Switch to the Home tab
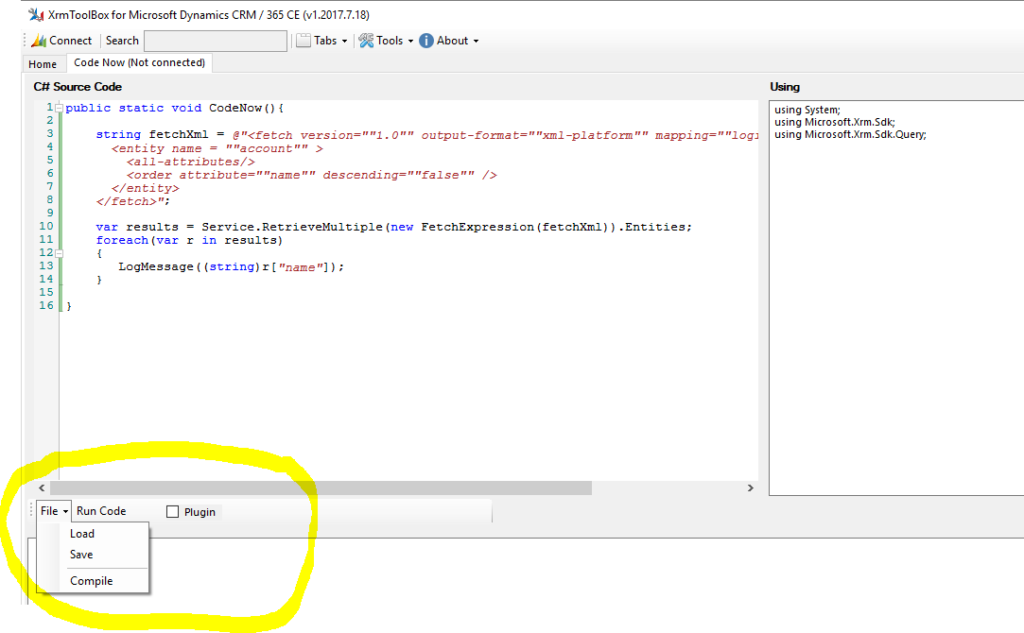 [42, 64]
